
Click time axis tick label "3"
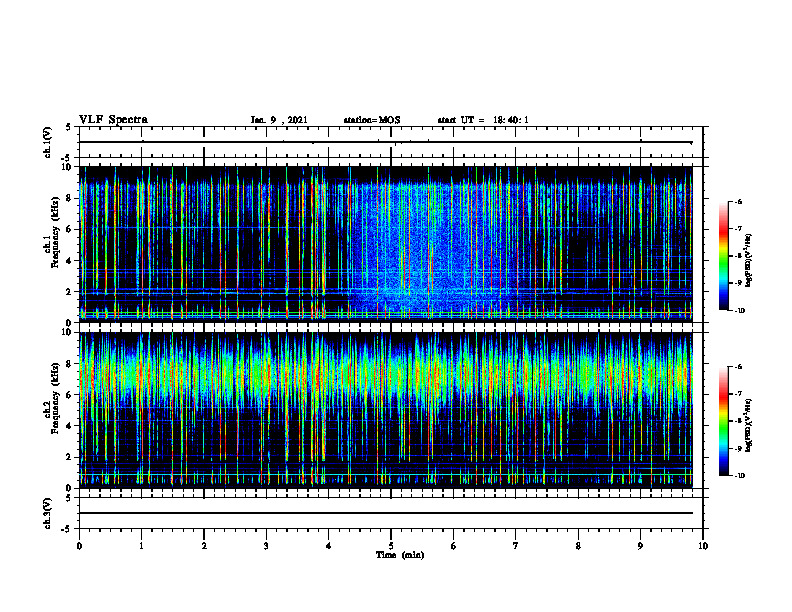point(266,546)
